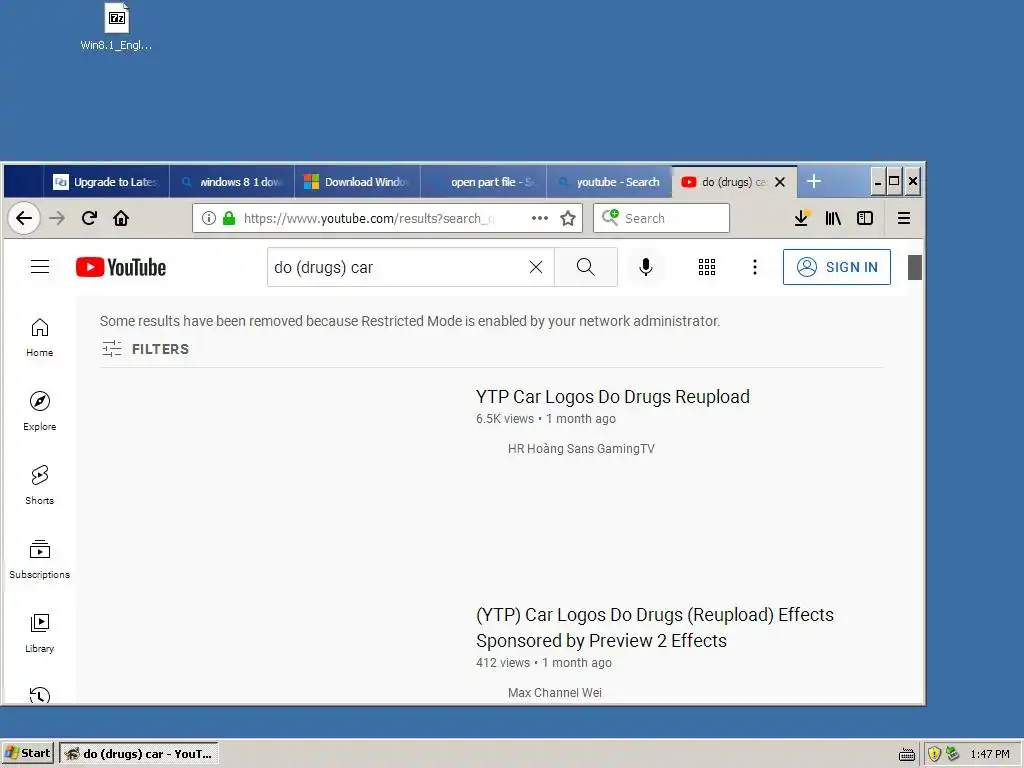Click the YouTube magnifier search button
Screen dimensions: 1024x768
586,267
